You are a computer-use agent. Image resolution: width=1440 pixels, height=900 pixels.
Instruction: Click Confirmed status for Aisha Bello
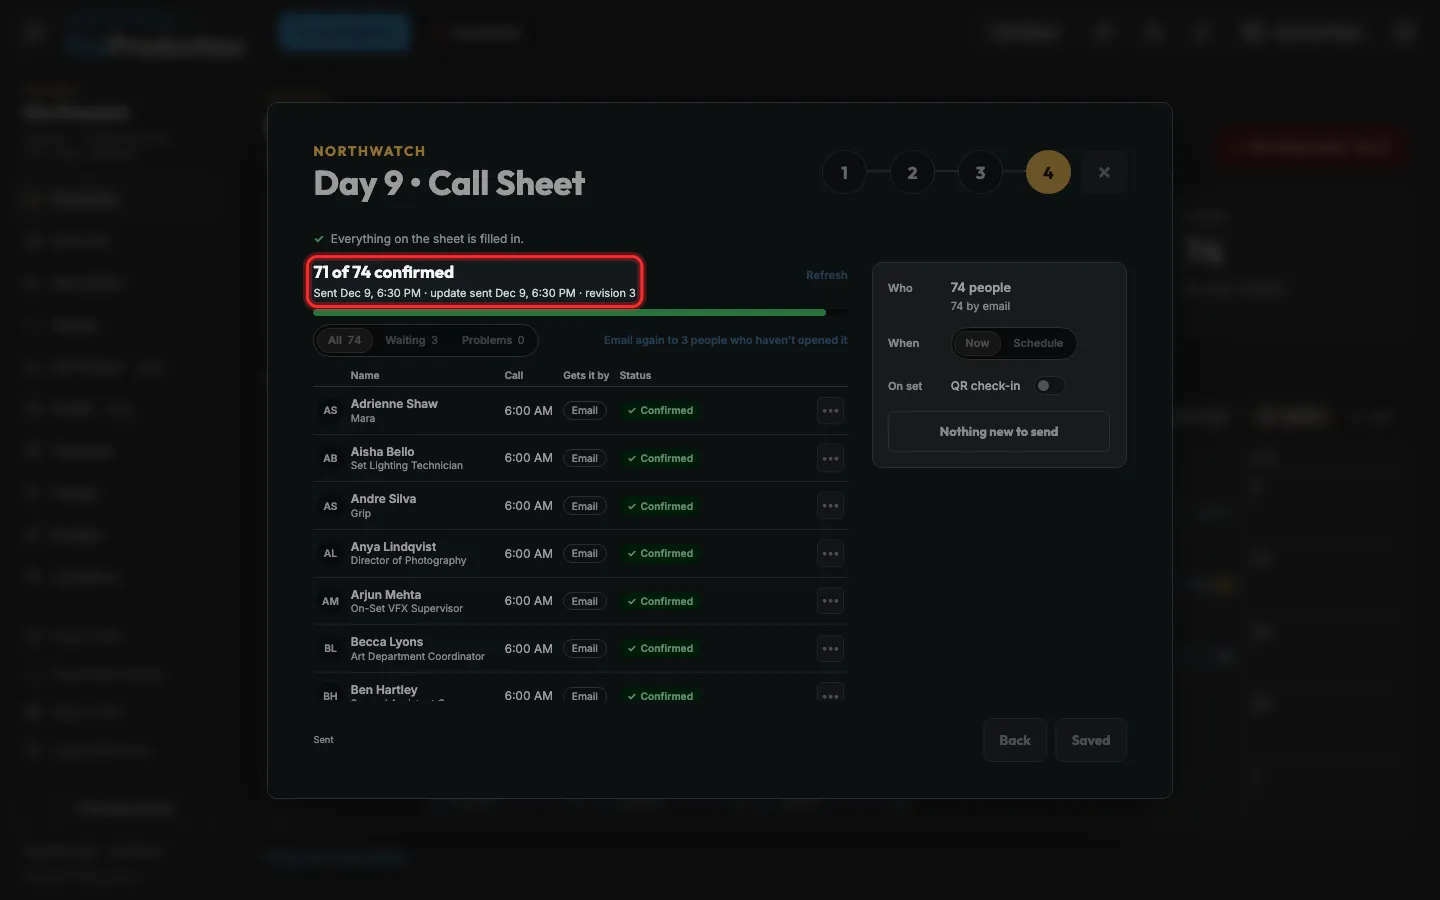pyautogui.click(x=660, y=459)
